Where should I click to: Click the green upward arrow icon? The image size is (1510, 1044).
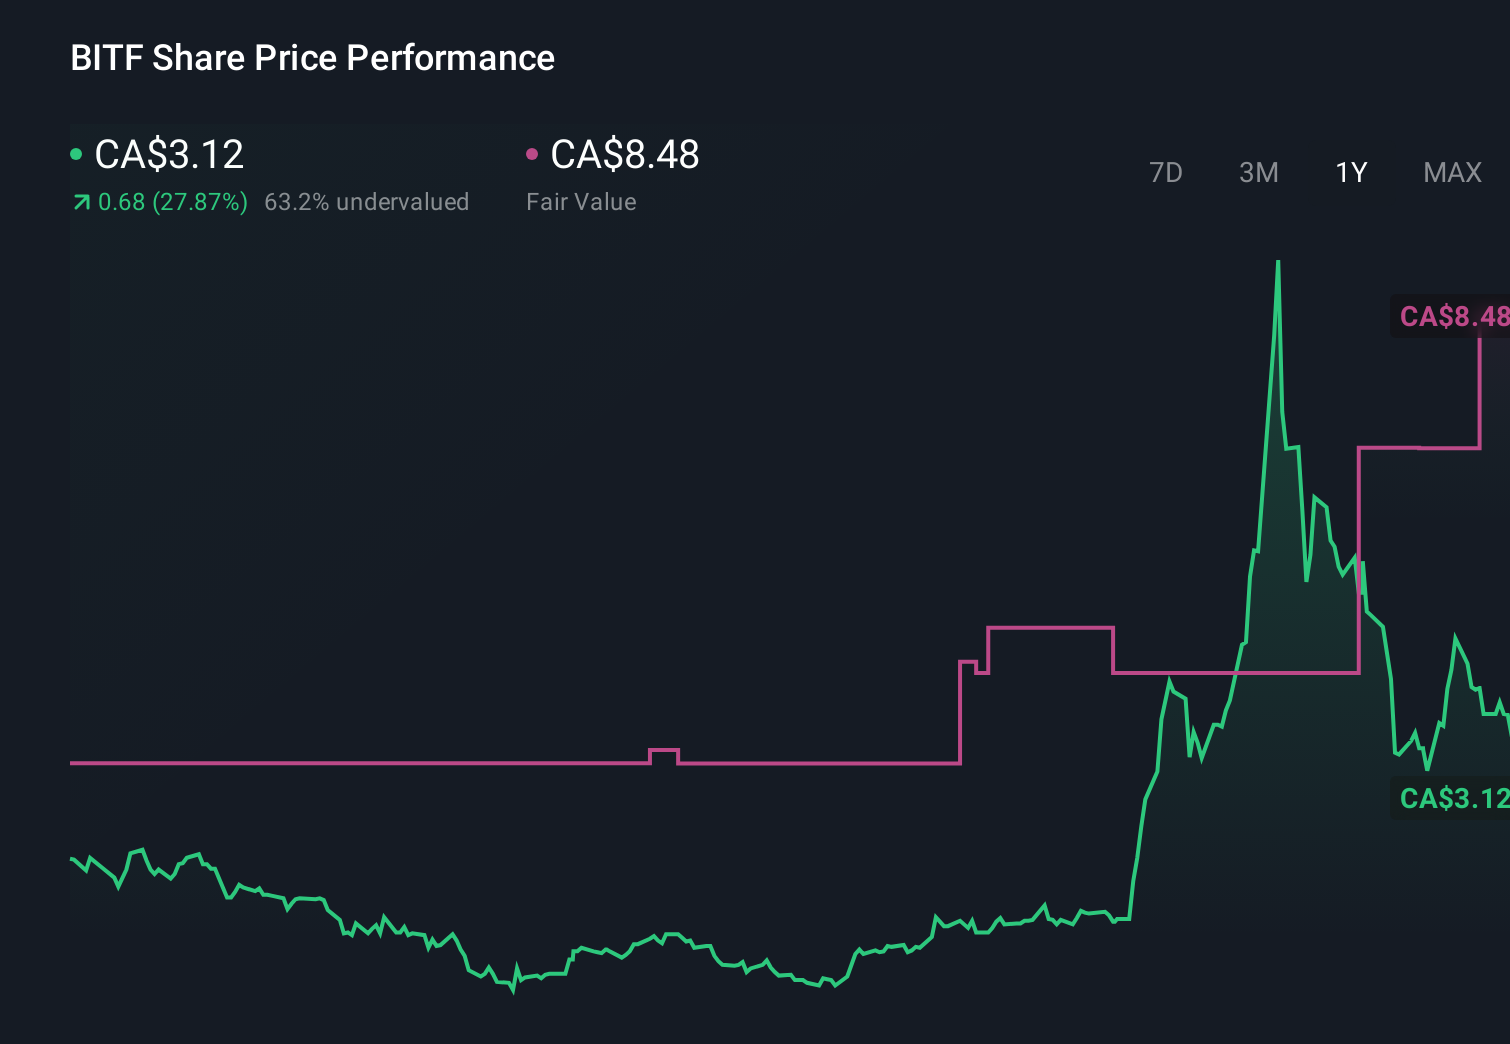pos(81,203)
